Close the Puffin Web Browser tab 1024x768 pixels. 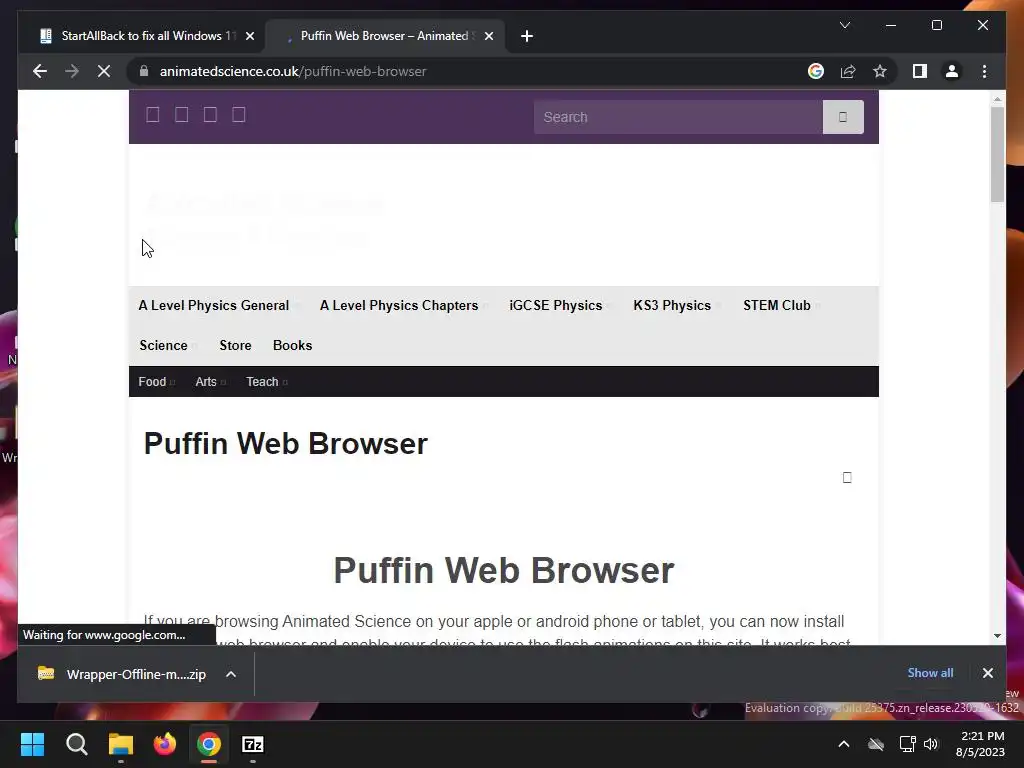pos(488,36)
